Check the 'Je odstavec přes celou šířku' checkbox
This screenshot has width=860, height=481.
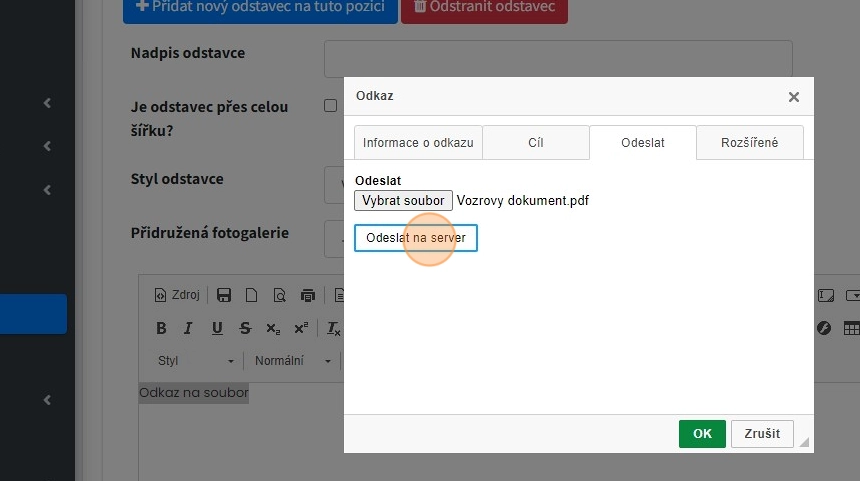click(x=330, y=106)
